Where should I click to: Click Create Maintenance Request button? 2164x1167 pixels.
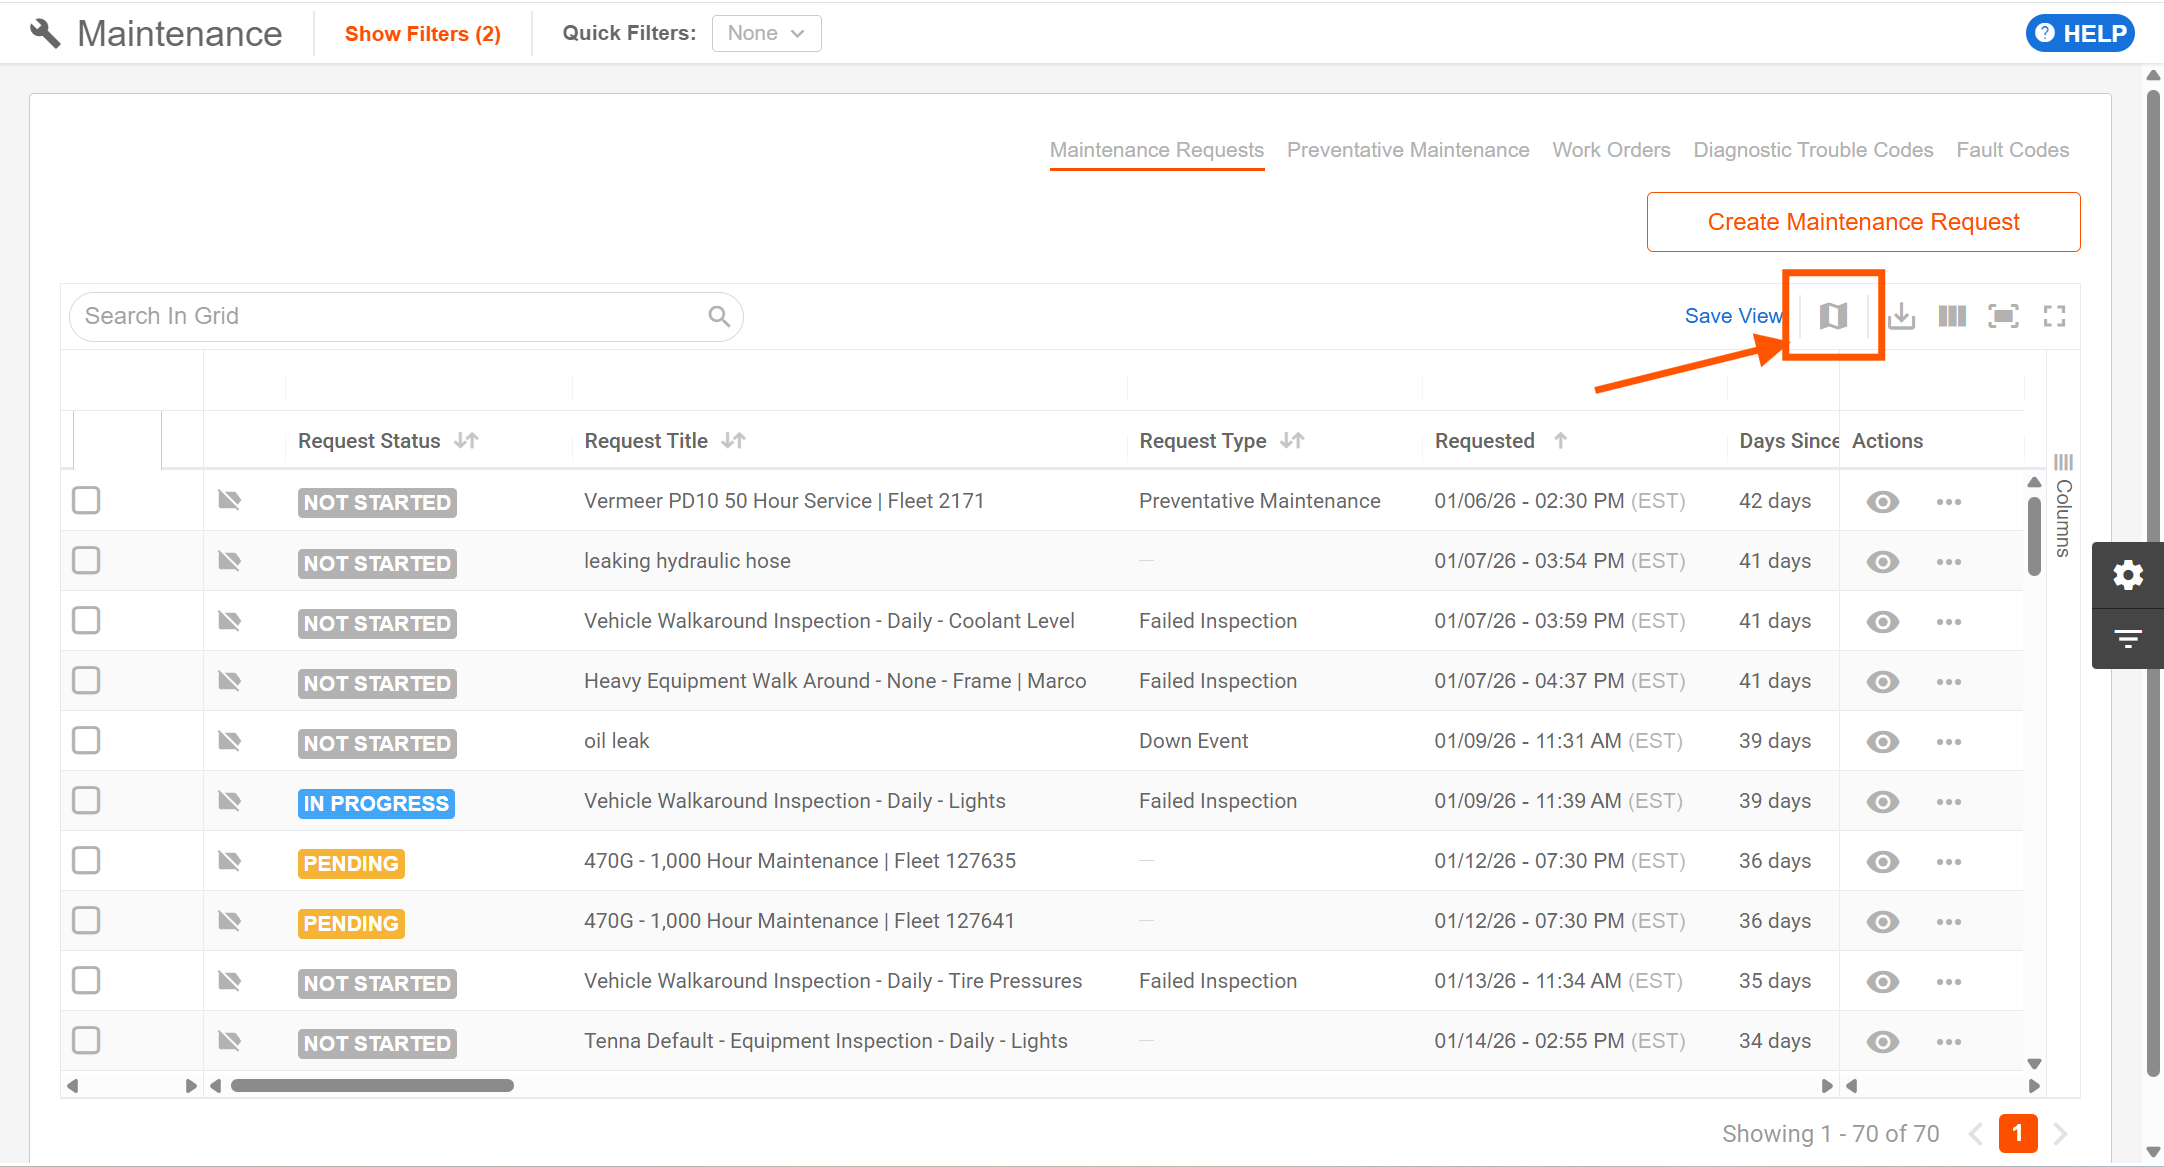pos(1862,222)
